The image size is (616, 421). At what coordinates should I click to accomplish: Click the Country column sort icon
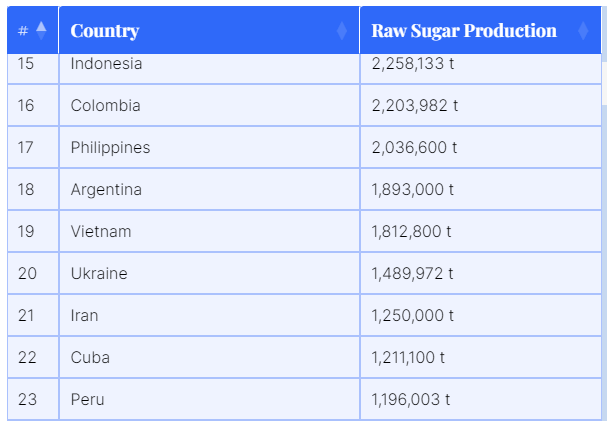pos(342,31)
